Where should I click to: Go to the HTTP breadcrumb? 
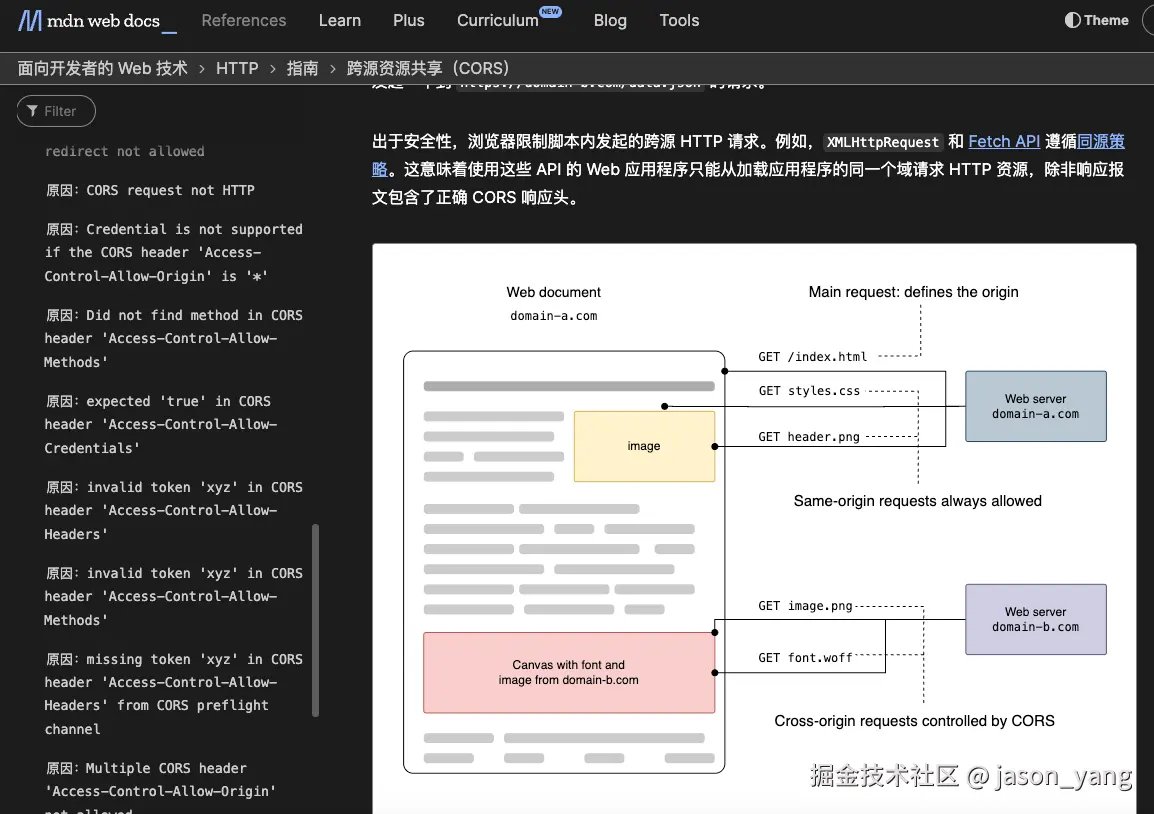pos(237,68)
